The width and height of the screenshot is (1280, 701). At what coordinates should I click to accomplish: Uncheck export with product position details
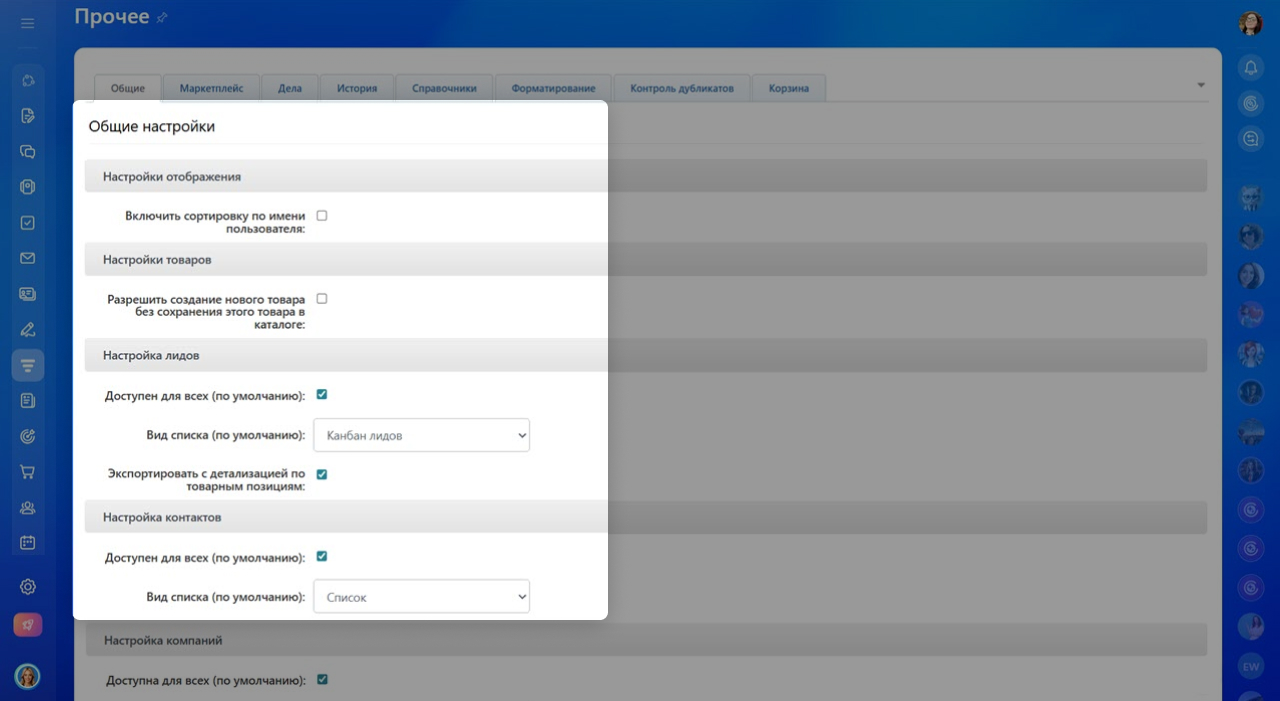coord(322,474)
